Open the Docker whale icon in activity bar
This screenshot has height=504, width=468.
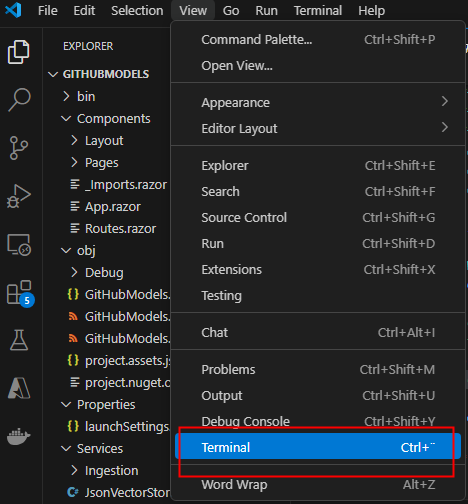[19, 436]
